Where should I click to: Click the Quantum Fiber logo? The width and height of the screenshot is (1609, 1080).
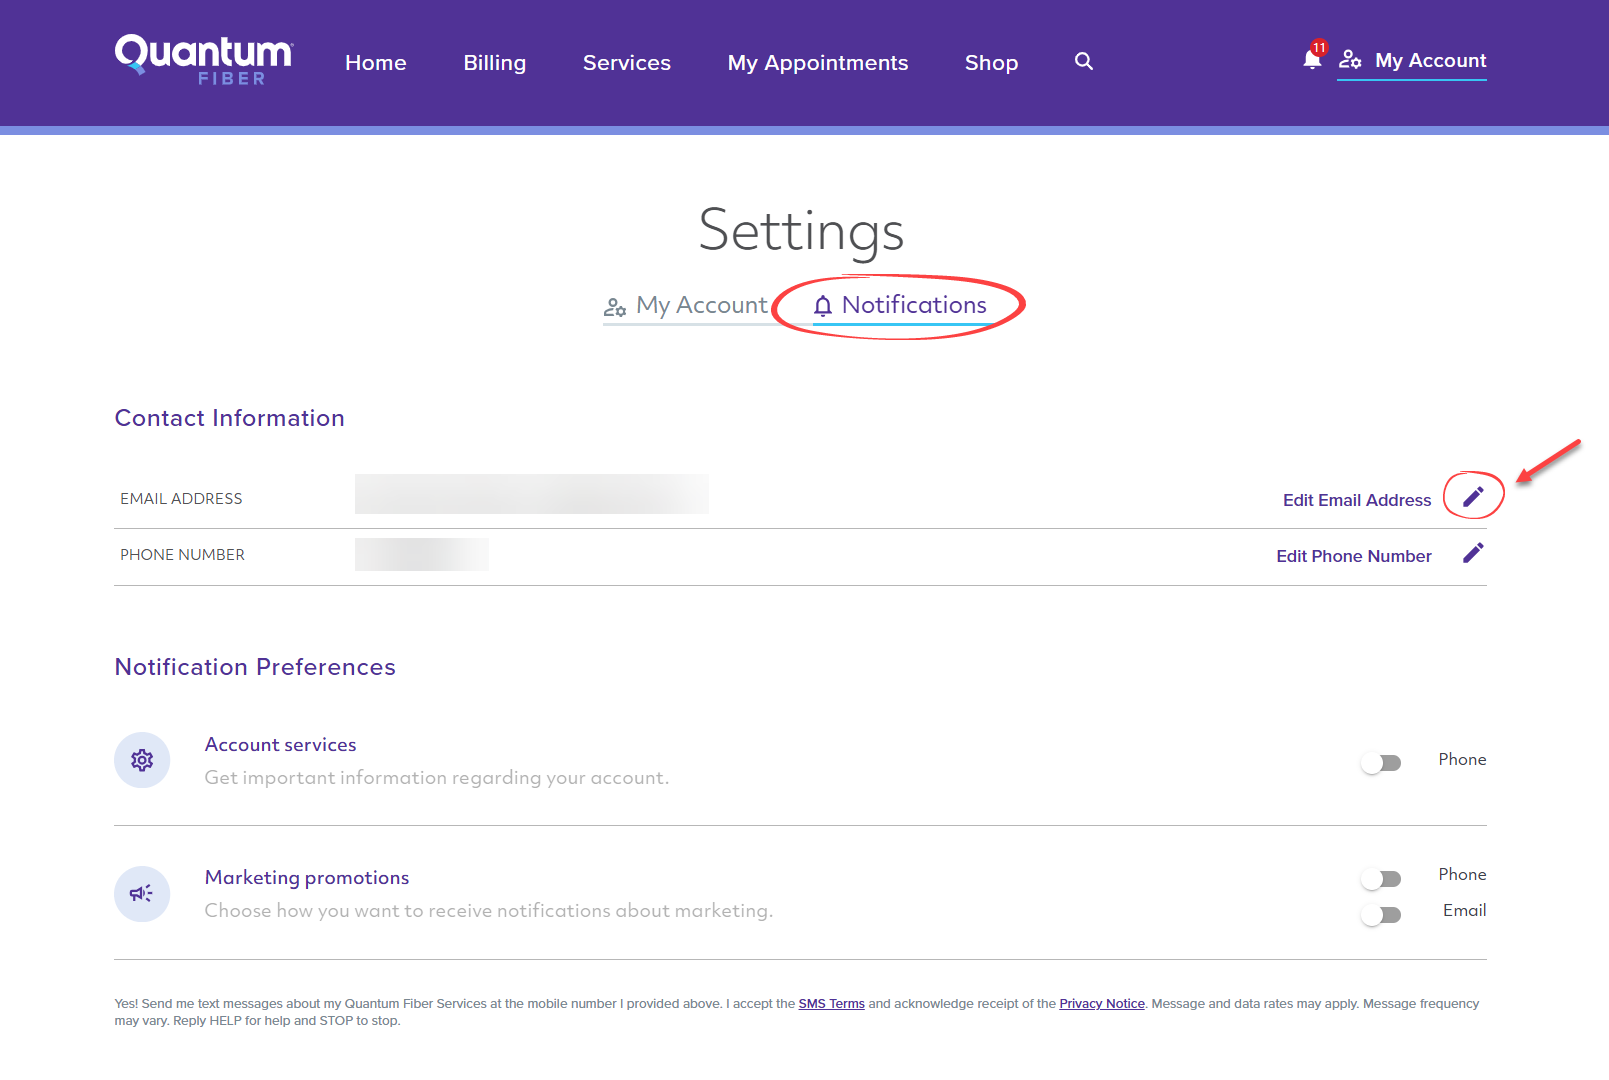202,60
